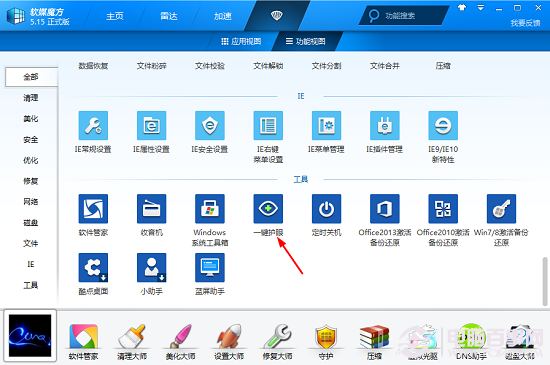
Task: Open Office2010激活备份还原 icon
Action: 443,209
